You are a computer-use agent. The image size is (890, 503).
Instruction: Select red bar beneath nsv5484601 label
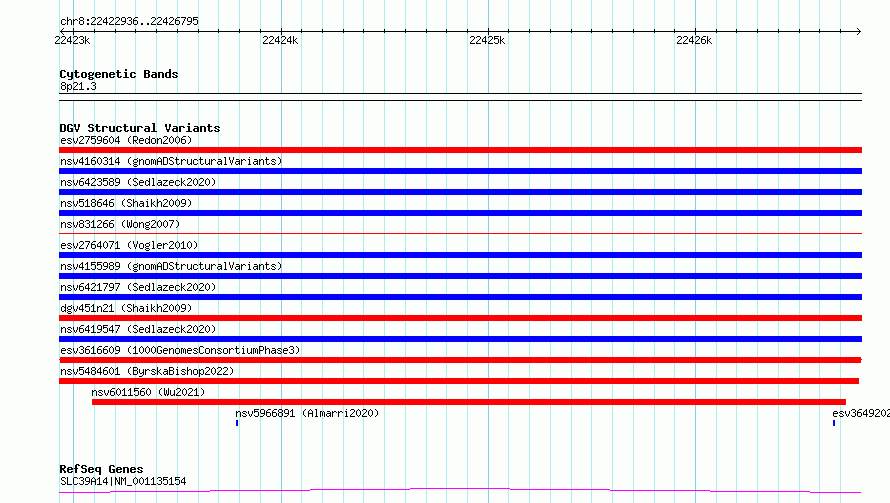[x=459, y=381]
